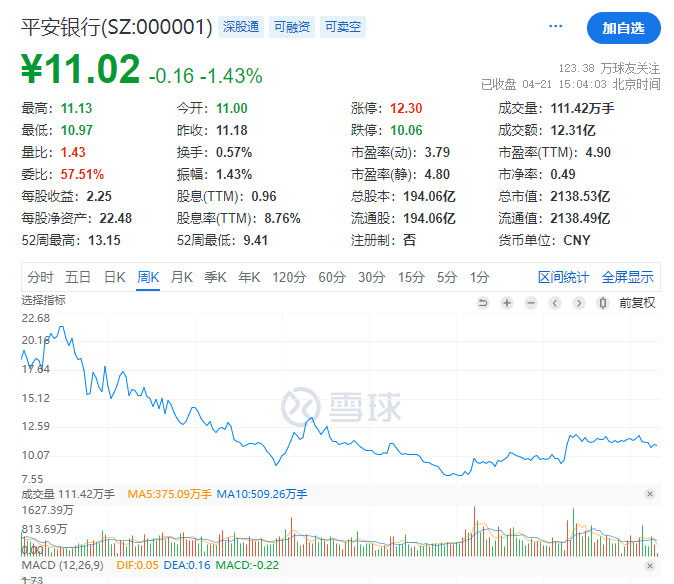Click the MACD (12,26,9) label

pyautogui.click(x=62, y=565)
